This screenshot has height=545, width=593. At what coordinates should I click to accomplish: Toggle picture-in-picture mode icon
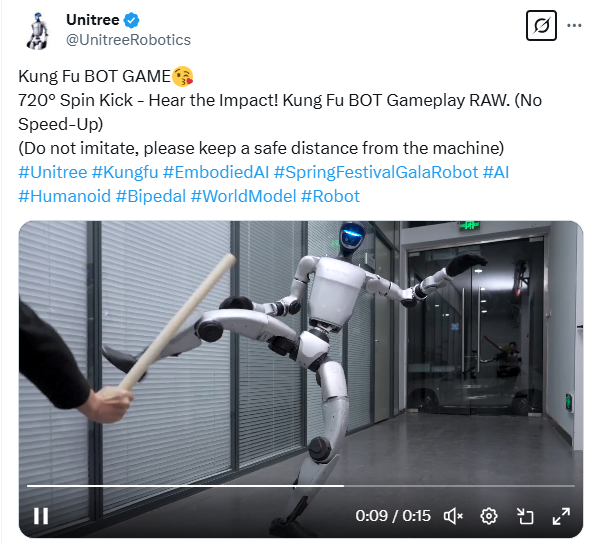click(525, 516)
